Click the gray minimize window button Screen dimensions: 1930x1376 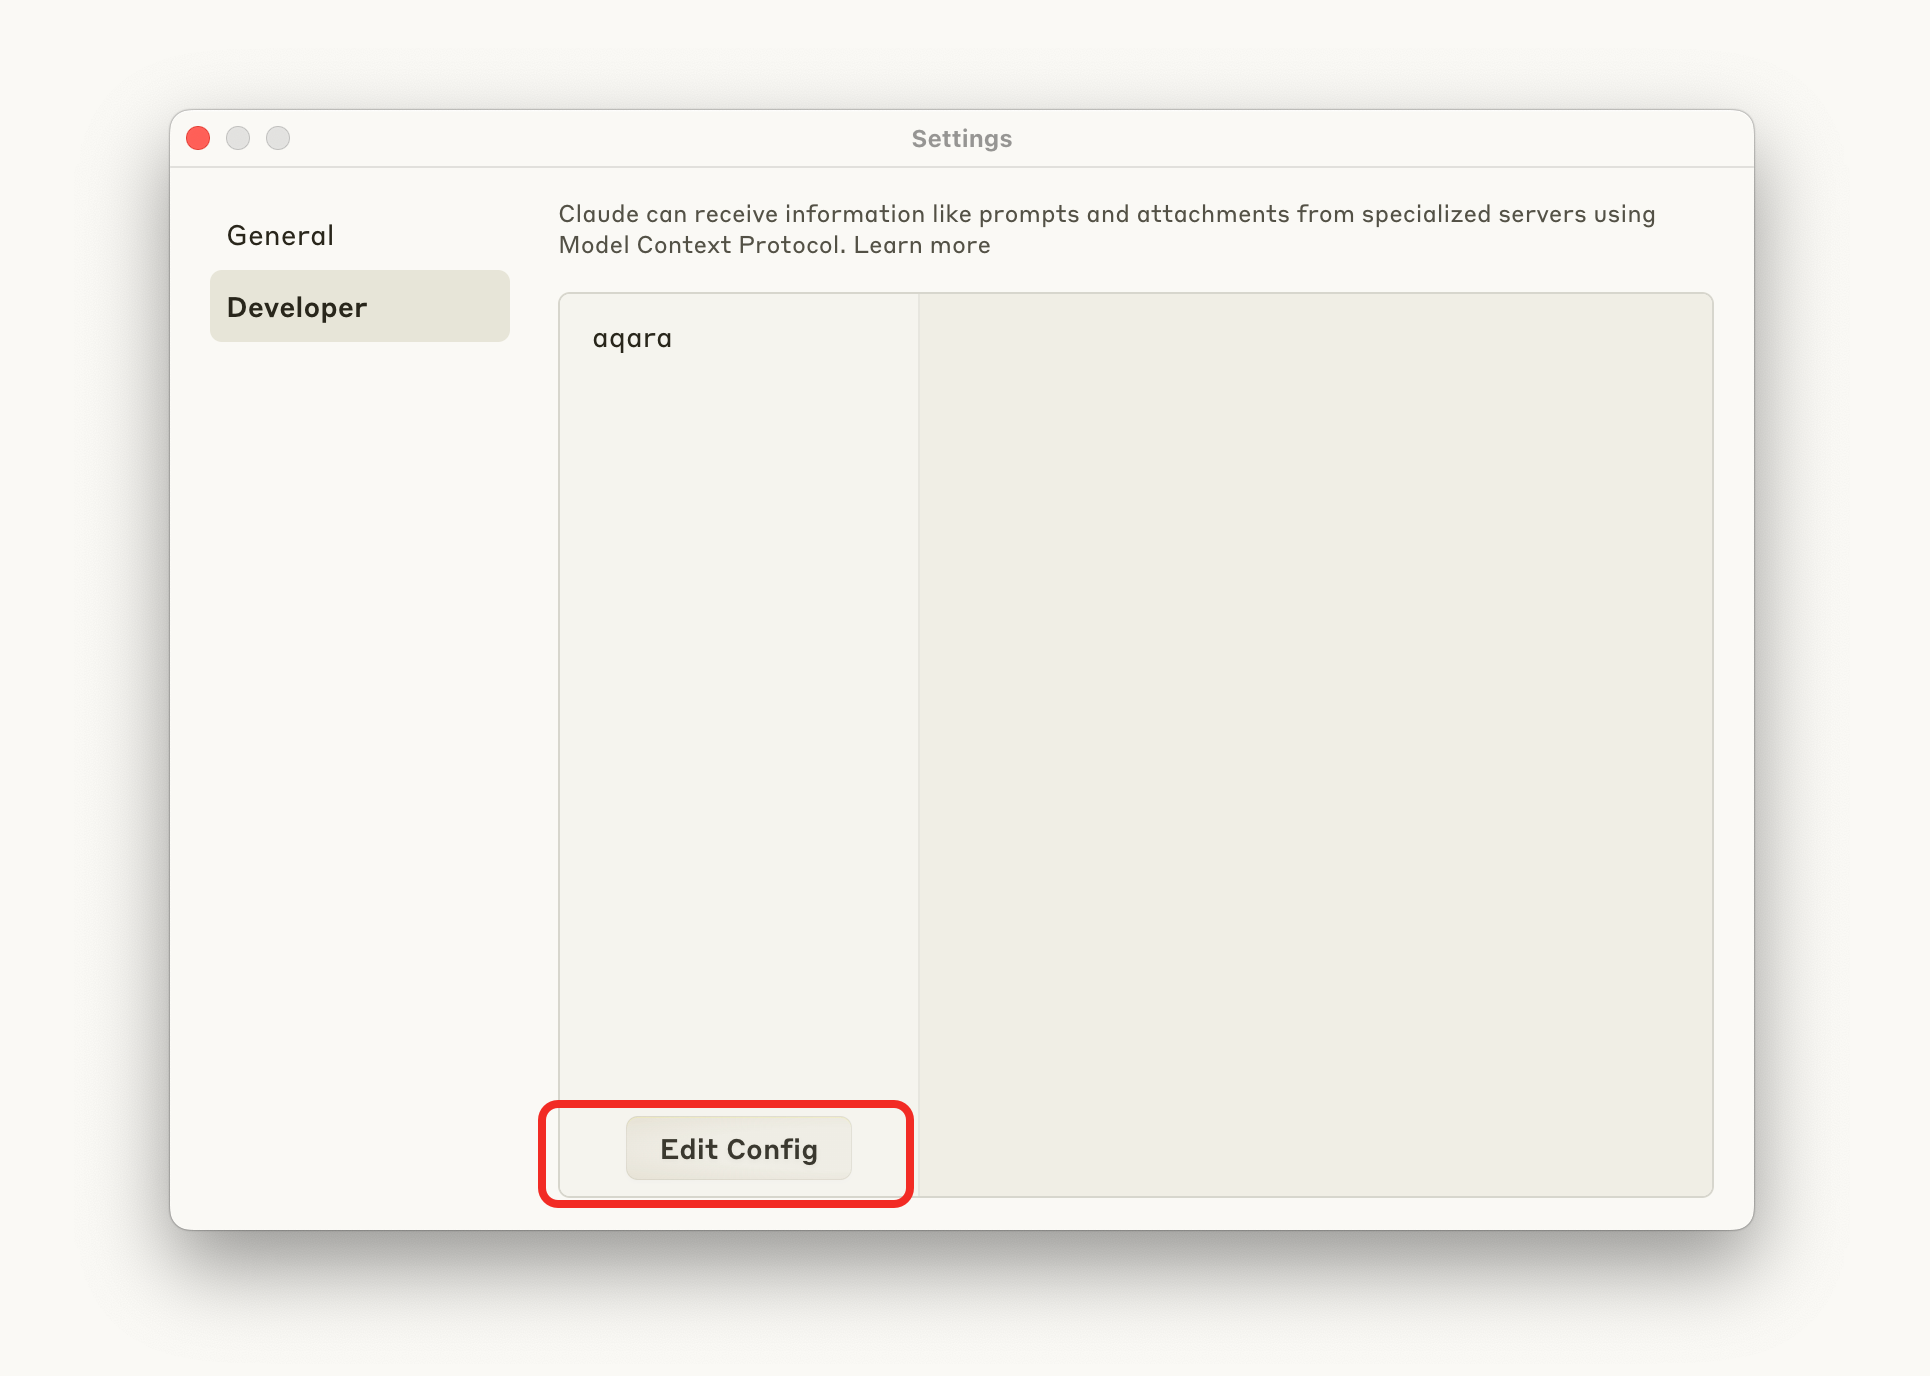click(x=238, y=138)
